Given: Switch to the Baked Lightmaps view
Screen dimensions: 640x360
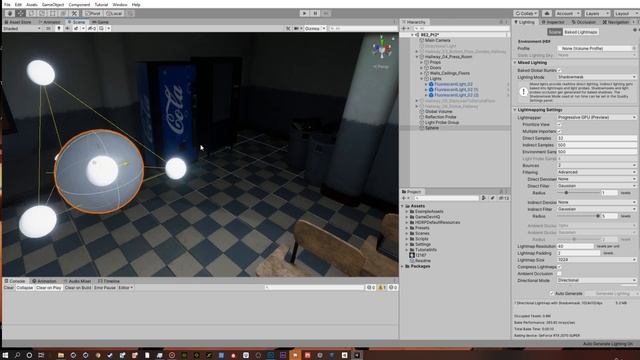Looking at the screenshot, I should click(581, 32).
